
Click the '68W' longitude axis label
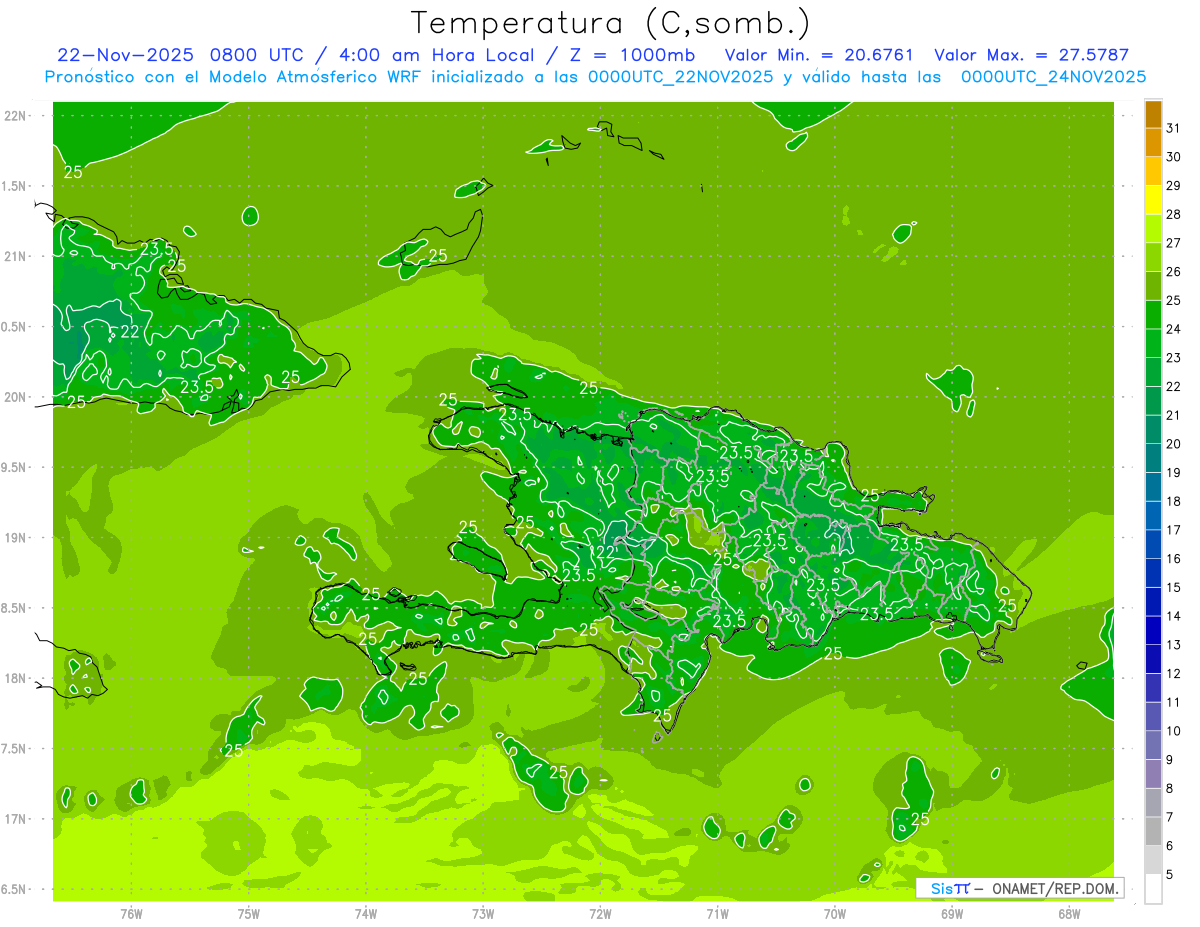[x=1069, y=913]
